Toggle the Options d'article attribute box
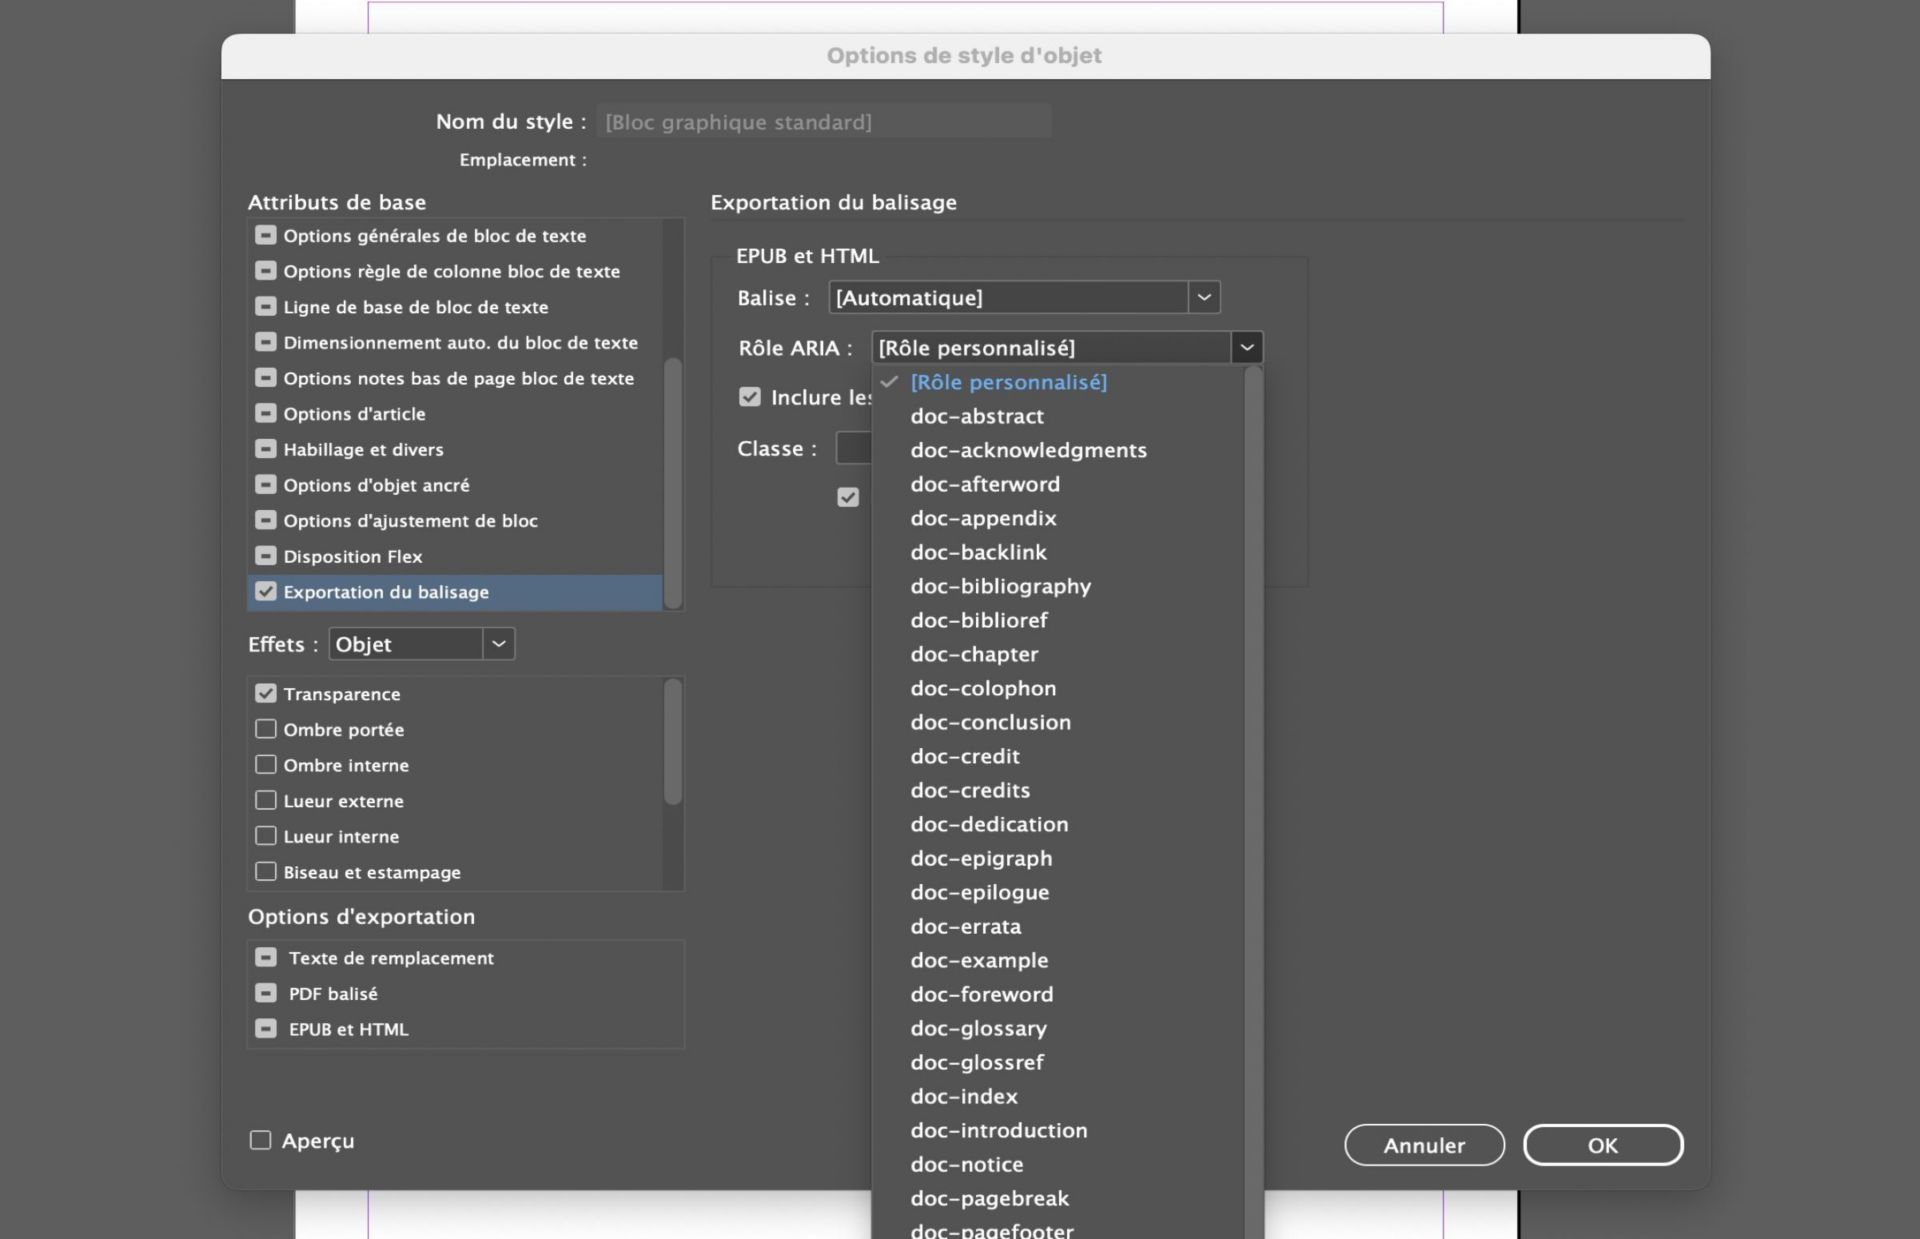This screenshot has height=1239, width=1920. click(x=265, y=413)
